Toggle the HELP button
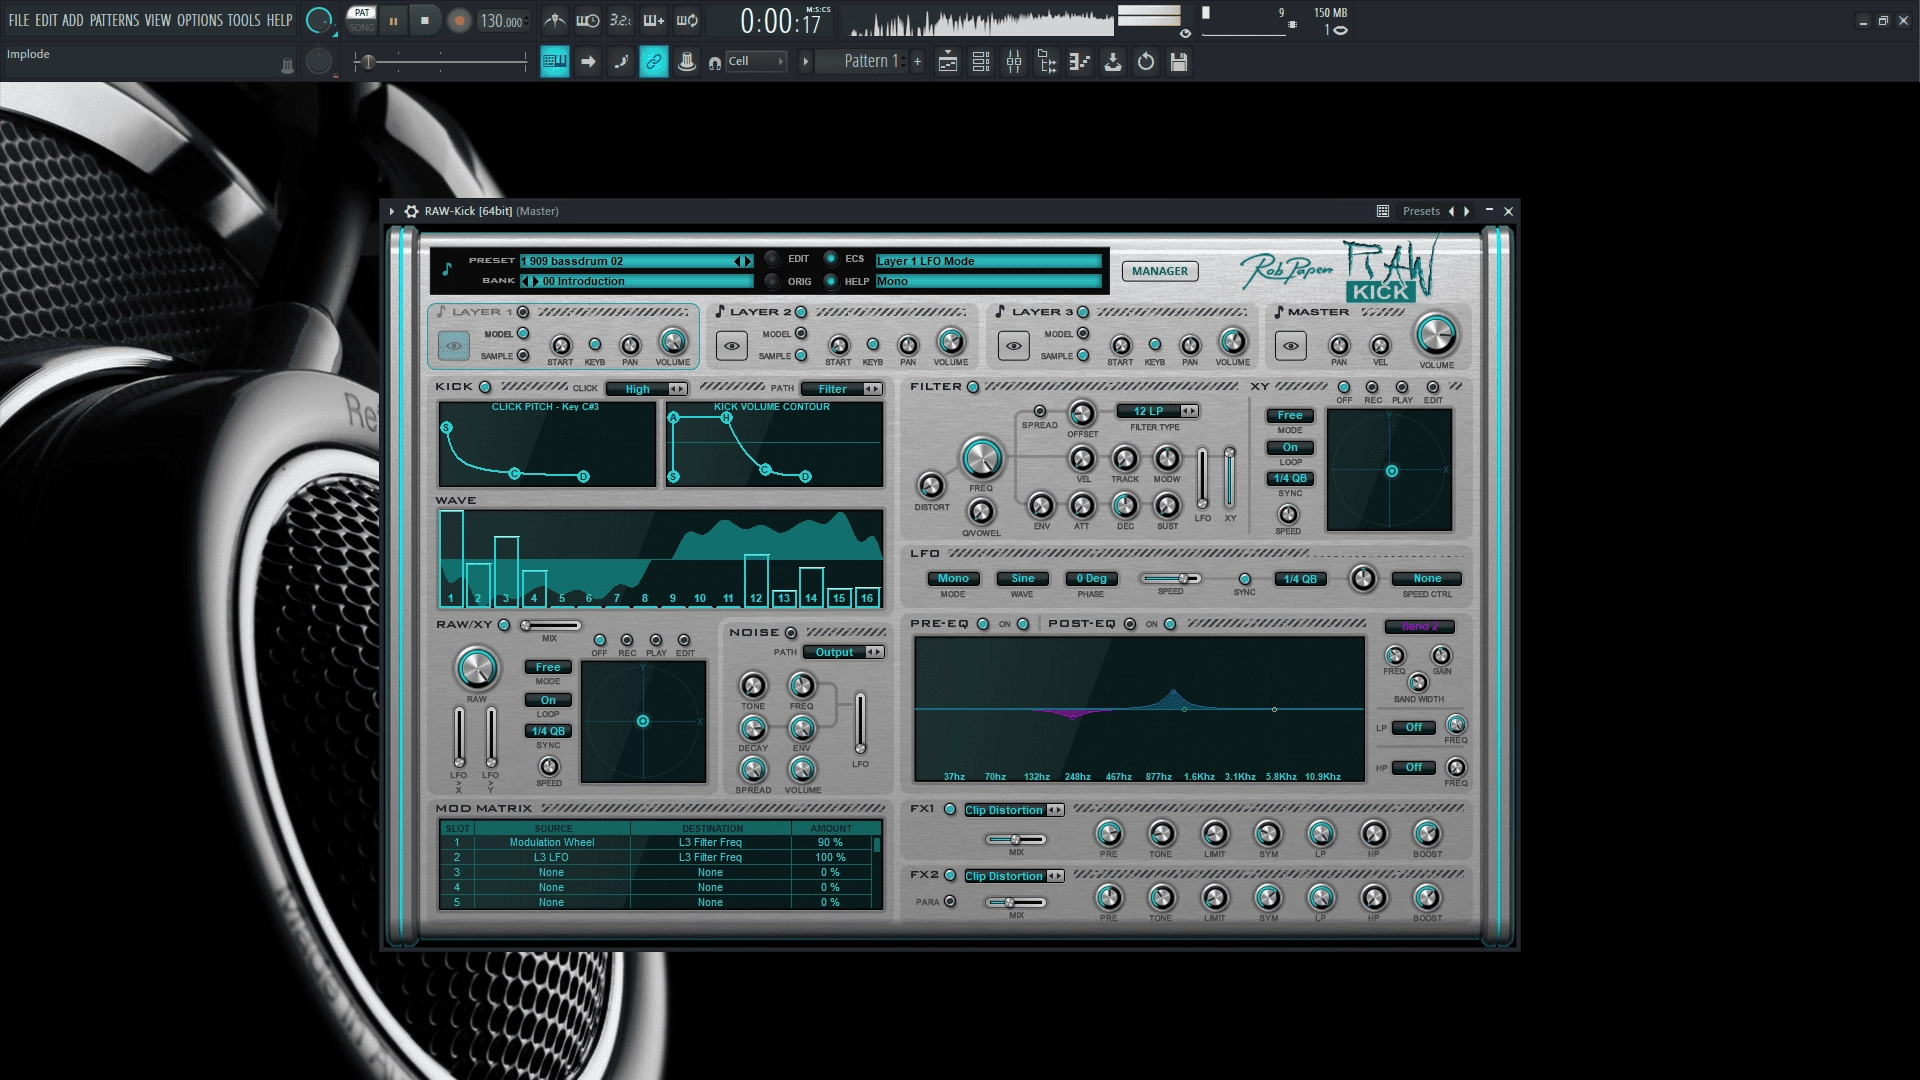Image resolution: width=1920 pixels, height=1080 pixels. [x=830, y=281]
